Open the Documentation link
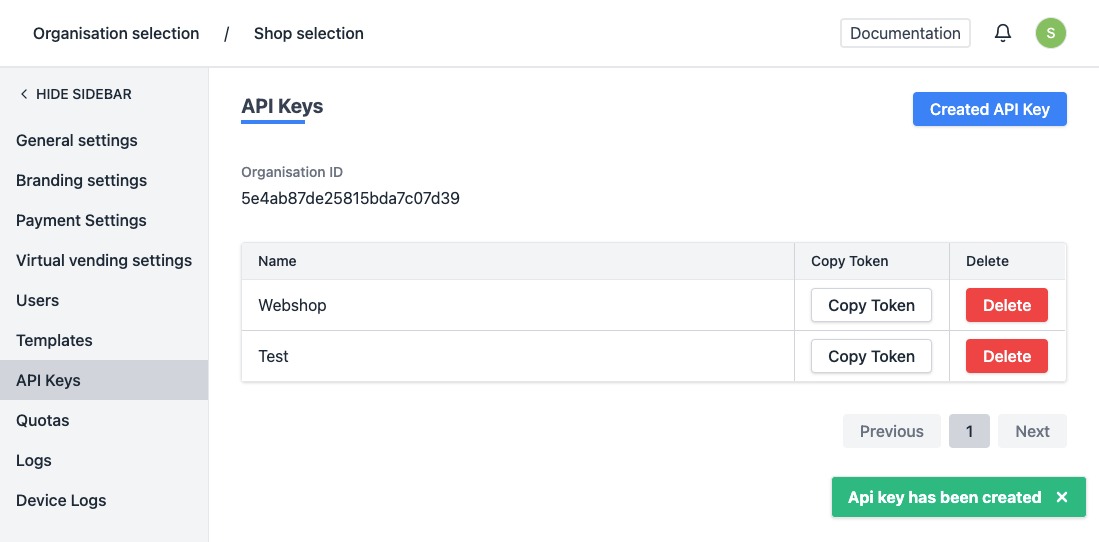 pyautogui.click(x=905, y=33)
